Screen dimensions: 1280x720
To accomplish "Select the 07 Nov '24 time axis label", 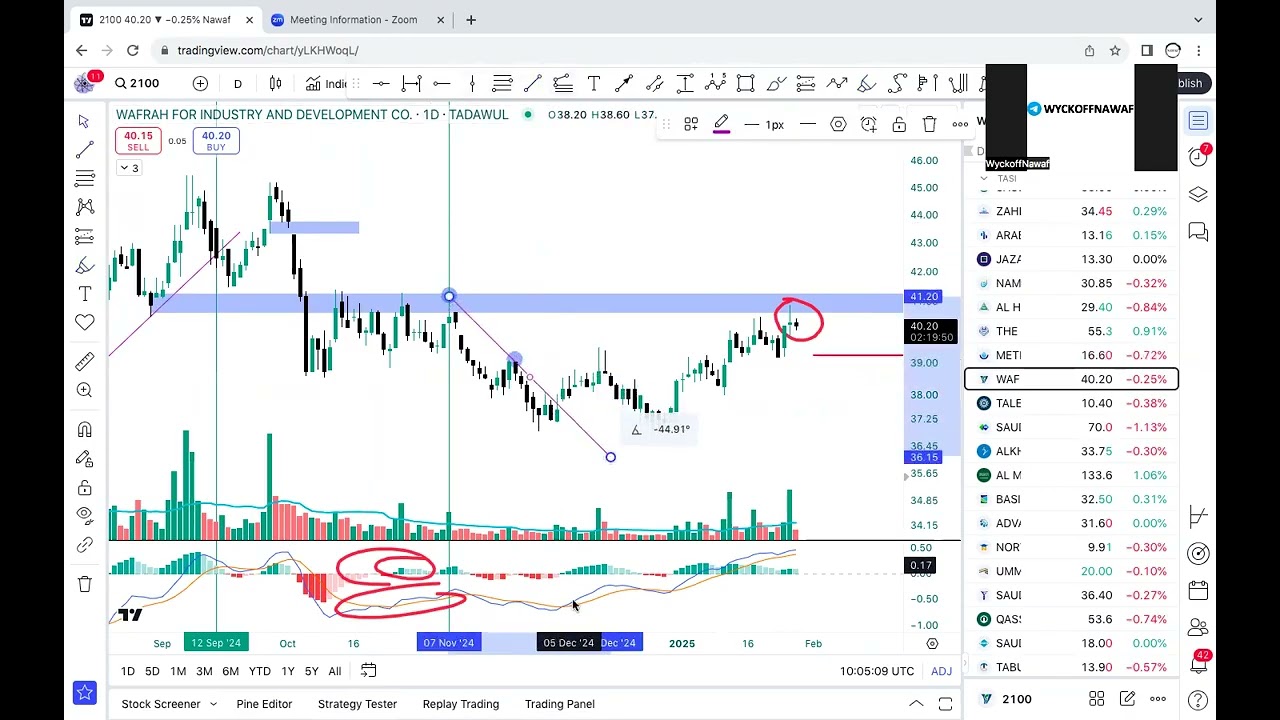I will (448, 643).
